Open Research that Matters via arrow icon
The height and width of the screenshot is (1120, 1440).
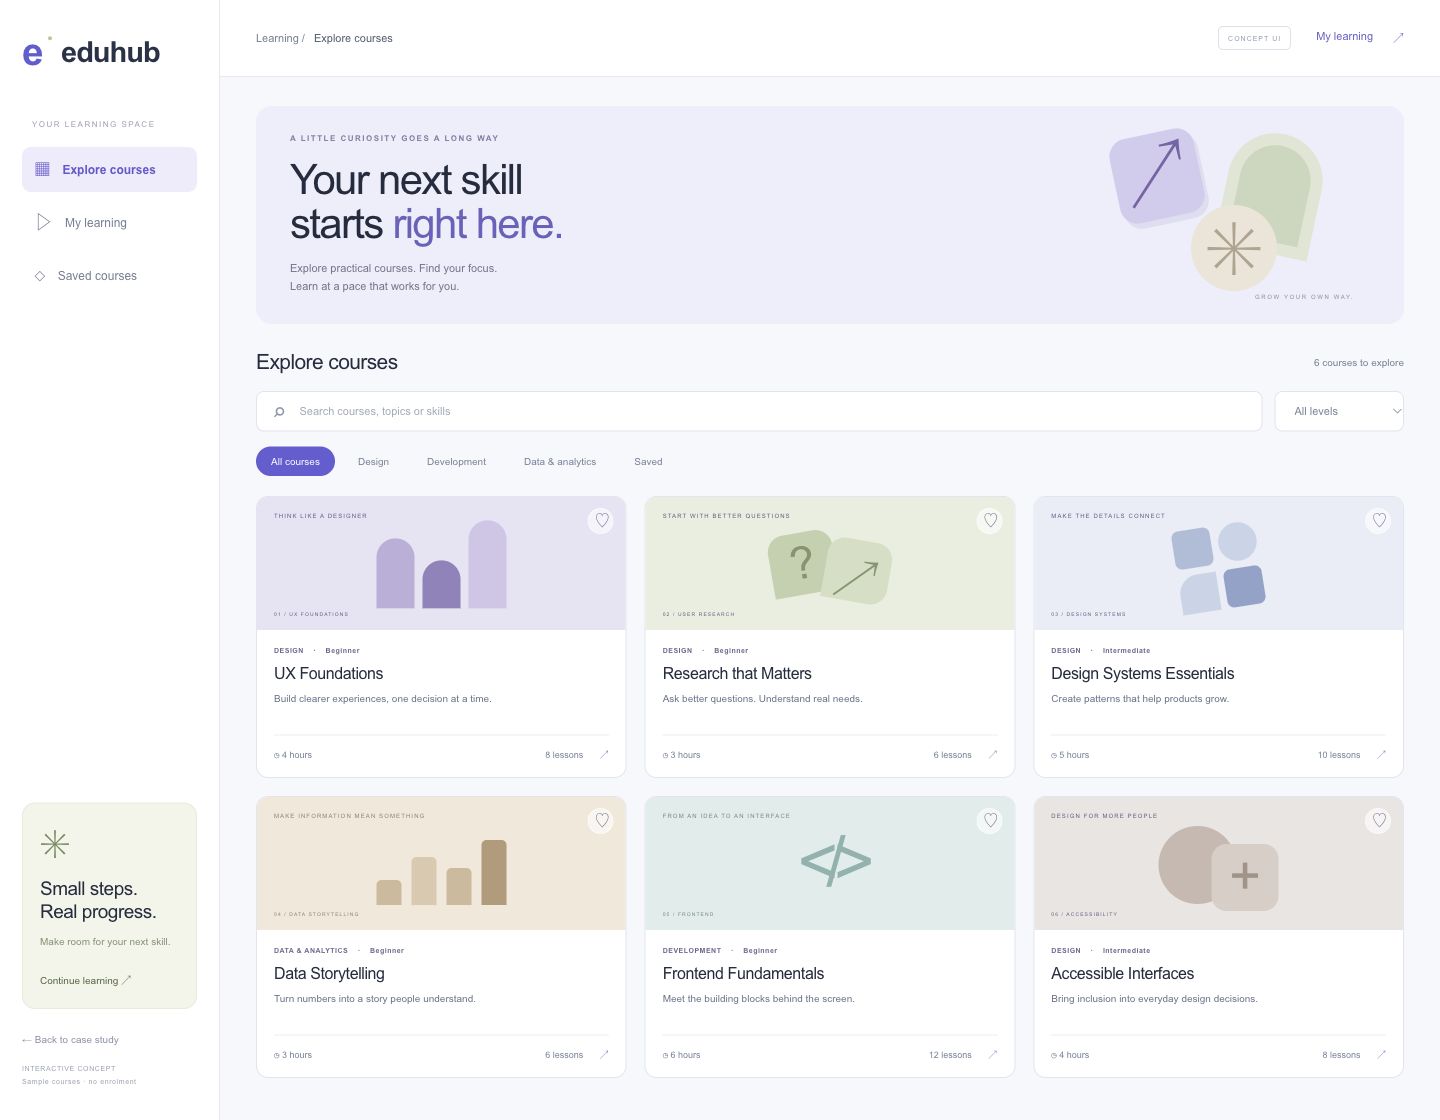click(993, 755)
